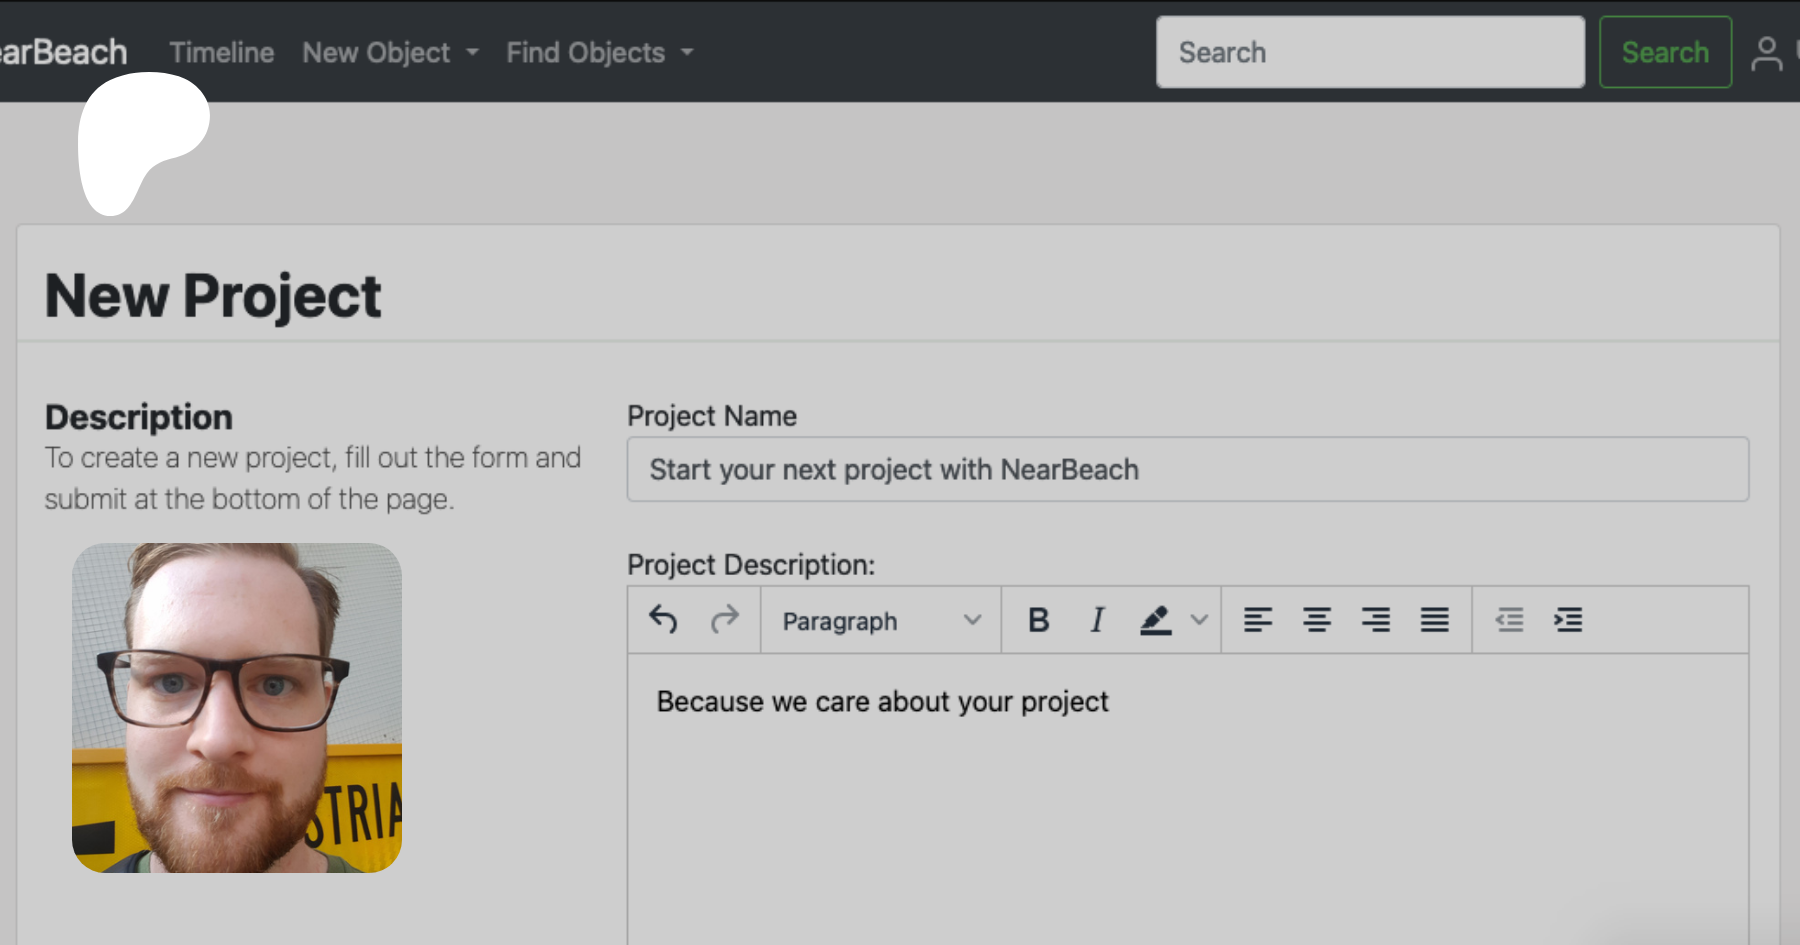
Task: Go to the Timeline page
Action: coord(221,53)
